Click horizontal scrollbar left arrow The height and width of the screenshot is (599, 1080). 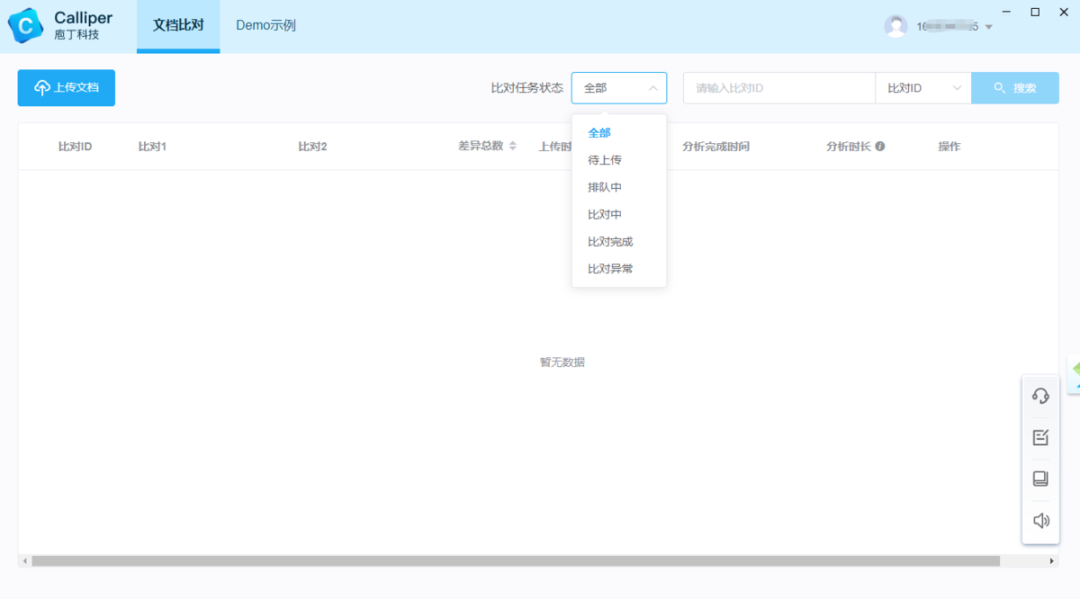click(25, 561)
